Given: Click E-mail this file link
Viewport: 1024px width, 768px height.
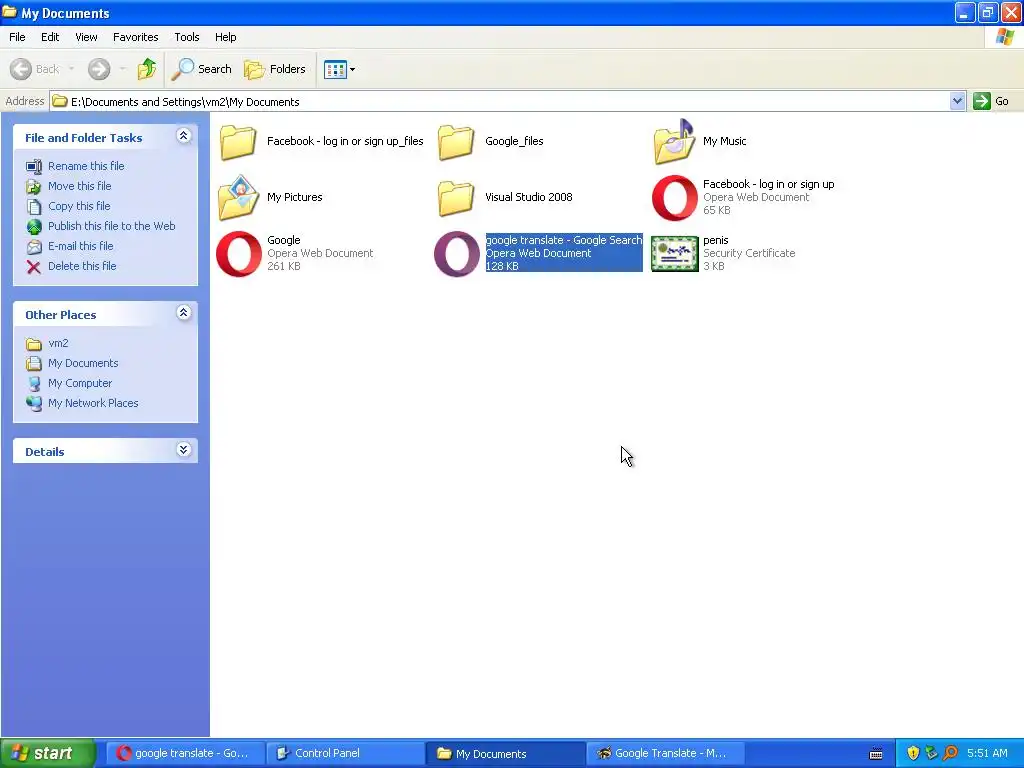Looking at the screenshot, I should point(80,246).
